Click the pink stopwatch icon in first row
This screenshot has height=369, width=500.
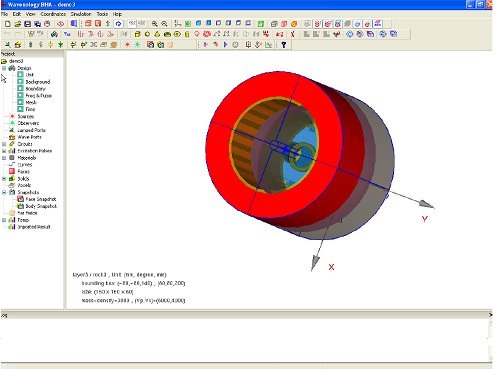click(47, 24)
